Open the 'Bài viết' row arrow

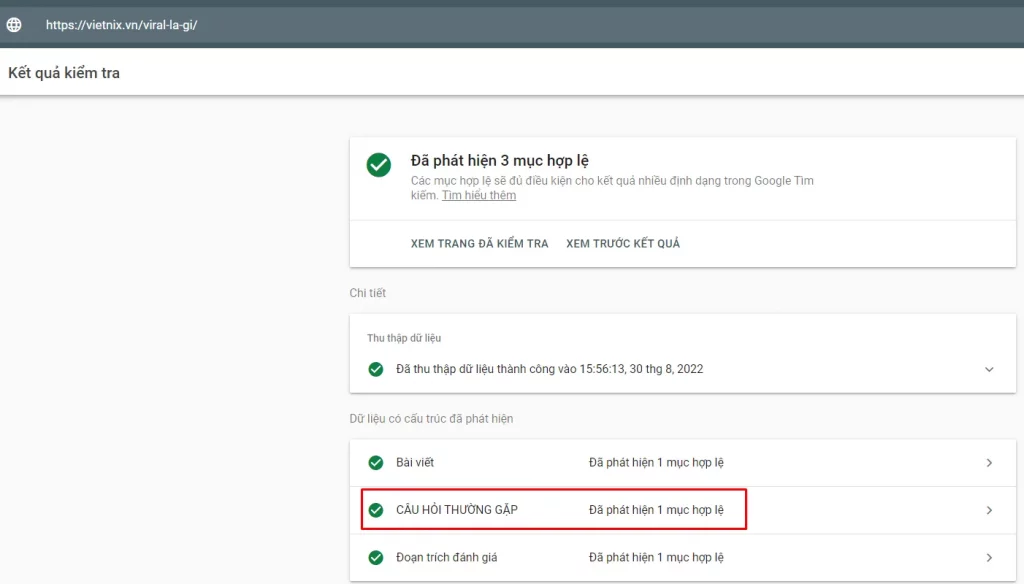point(989,462)
